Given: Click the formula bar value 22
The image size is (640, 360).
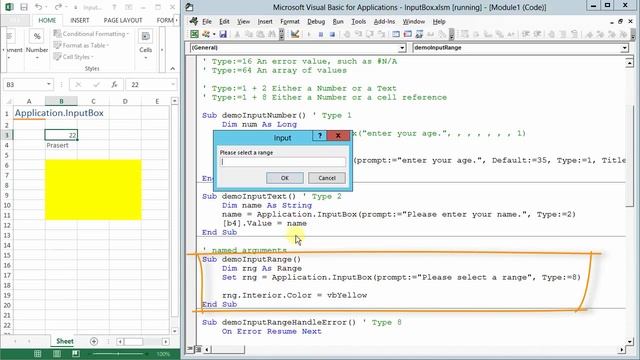Looking at the screenshot, I should tap(135, 84).
